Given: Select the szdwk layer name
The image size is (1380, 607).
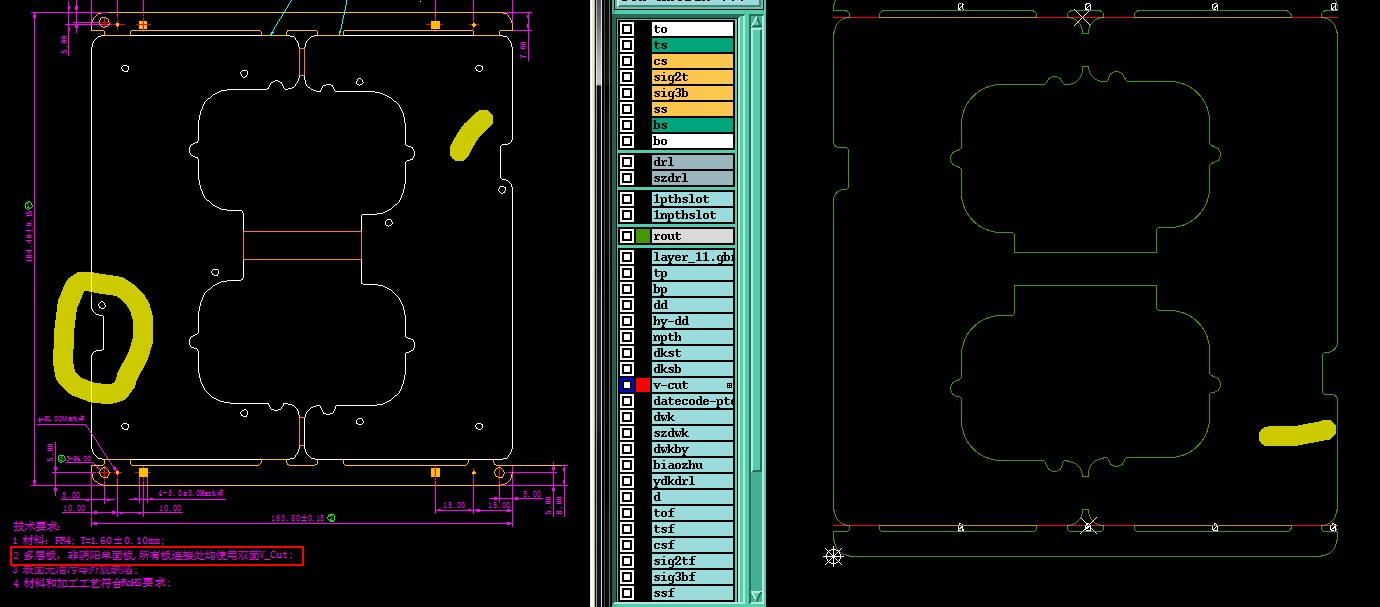Looking at the screenshot, I should (x=692, y=433).
